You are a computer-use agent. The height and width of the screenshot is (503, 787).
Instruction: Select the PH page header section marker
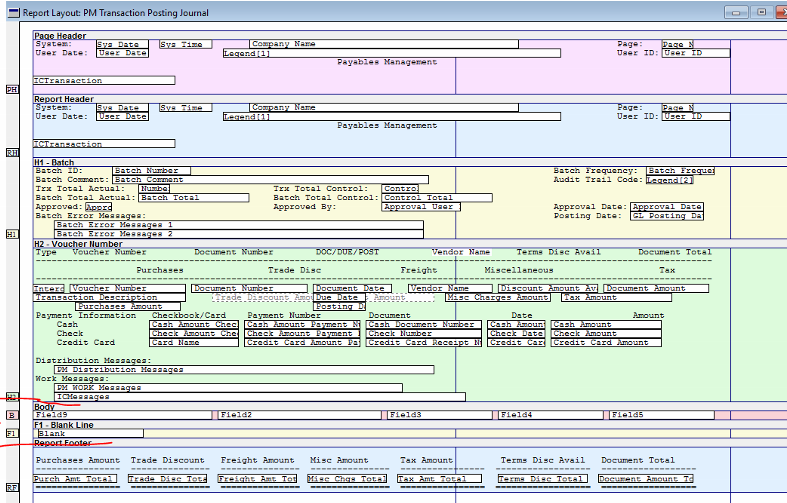[x=12, y=89]
